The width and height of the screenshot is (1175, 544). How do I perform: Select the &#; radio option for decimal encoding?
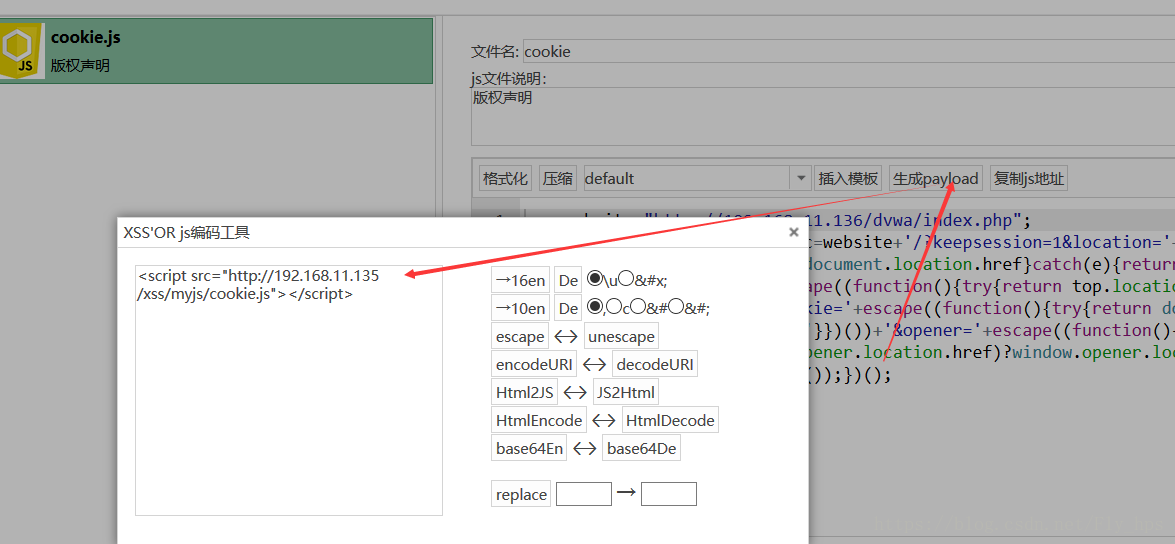[x=676, y=306]
